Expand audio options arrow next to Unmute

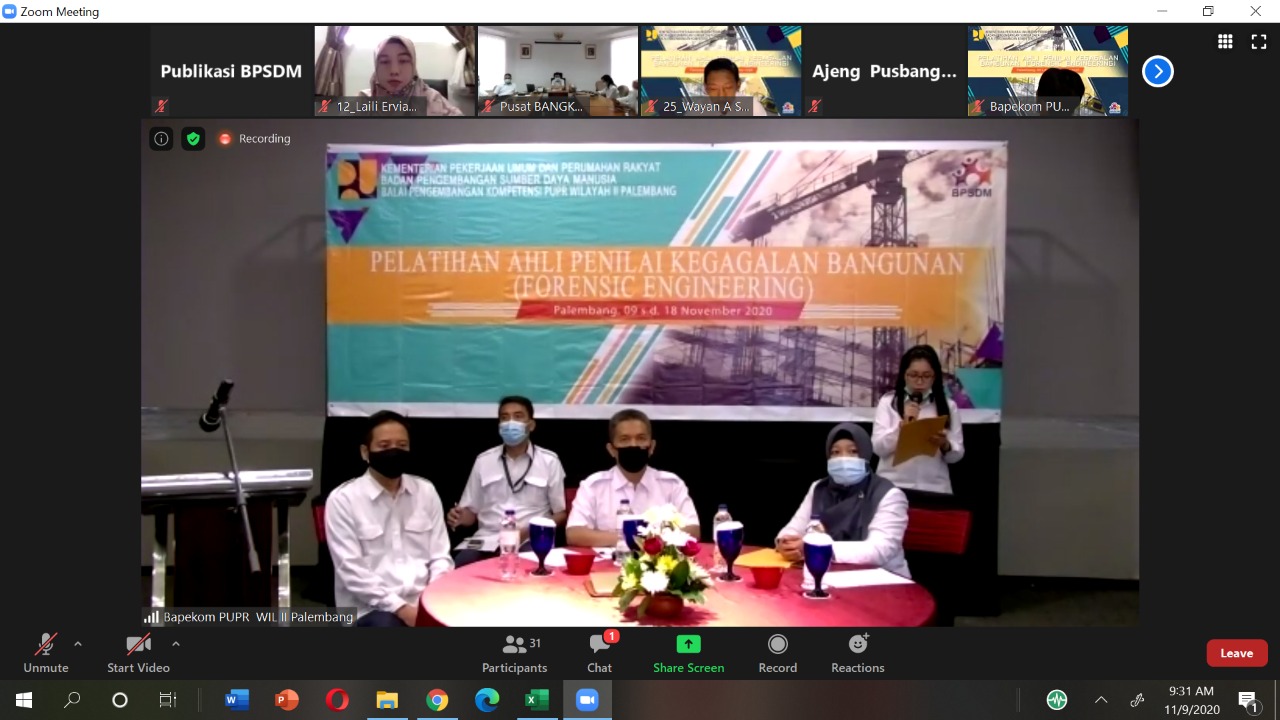point(78,644)
